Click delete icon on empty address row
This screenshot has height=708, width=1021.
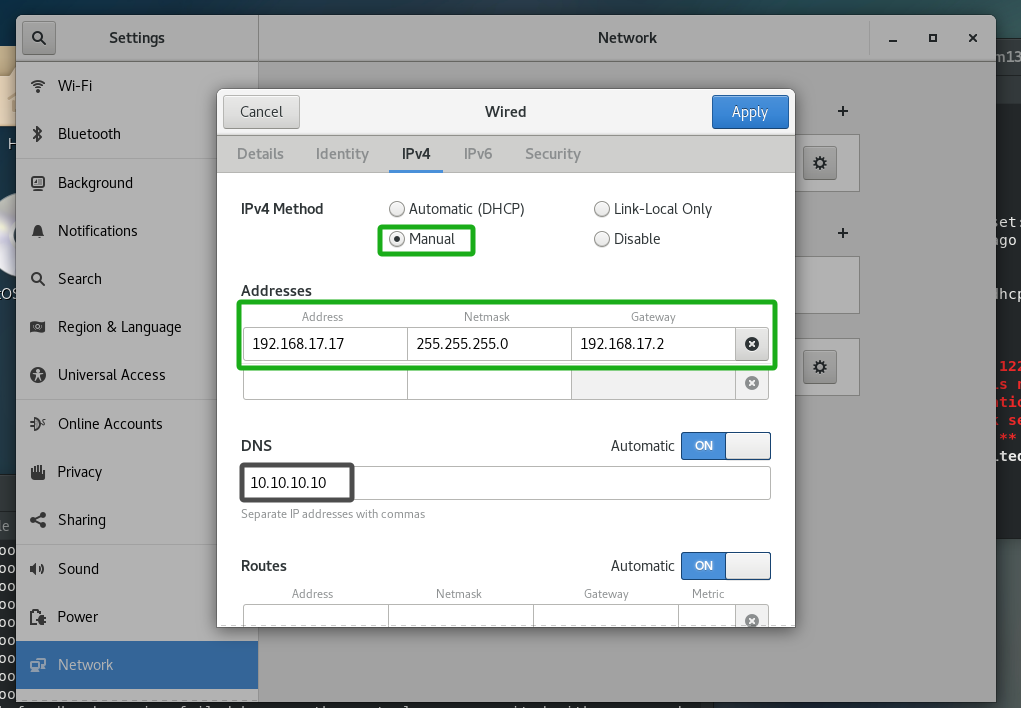752,383
